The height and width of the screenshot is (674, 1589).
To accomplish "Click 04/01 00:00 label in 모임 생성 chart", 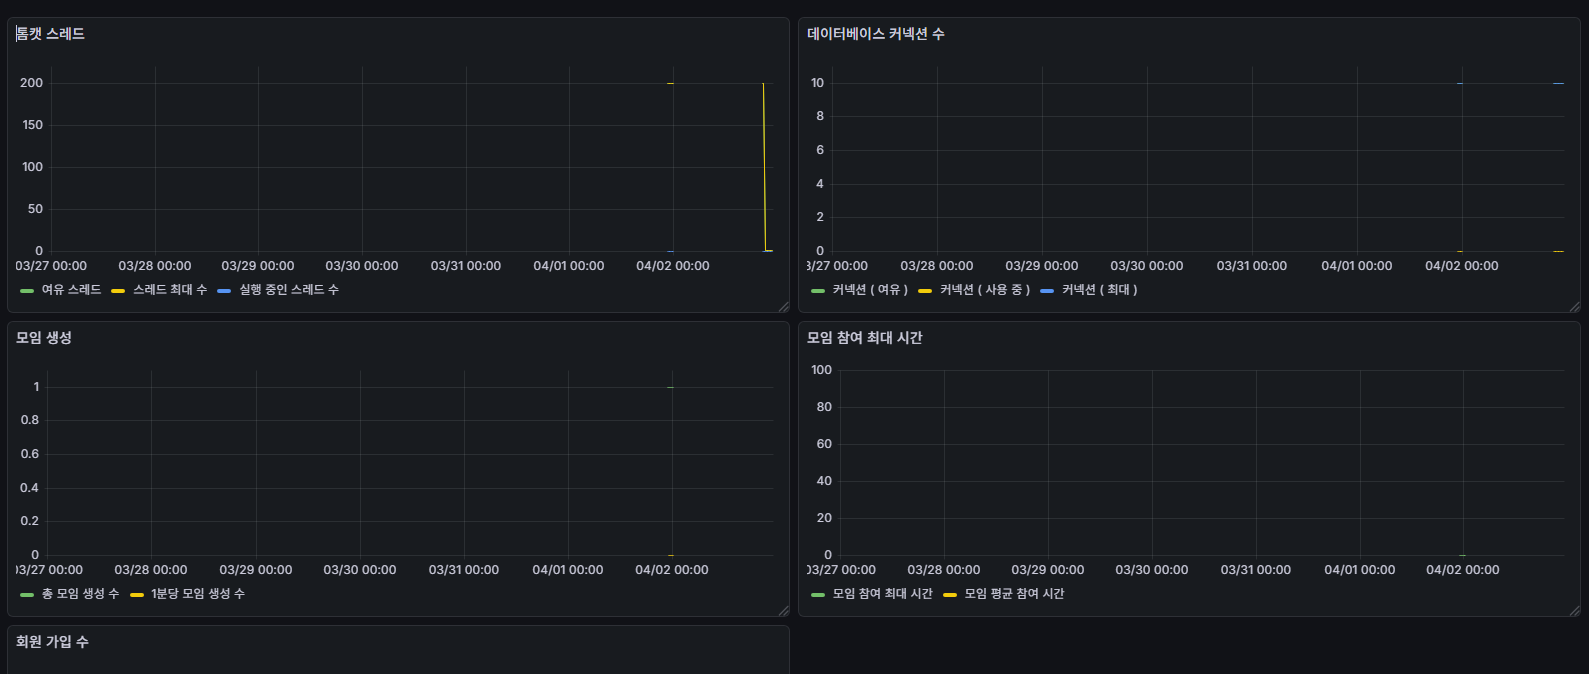I will pyautogui.click(x=568, y=570).
